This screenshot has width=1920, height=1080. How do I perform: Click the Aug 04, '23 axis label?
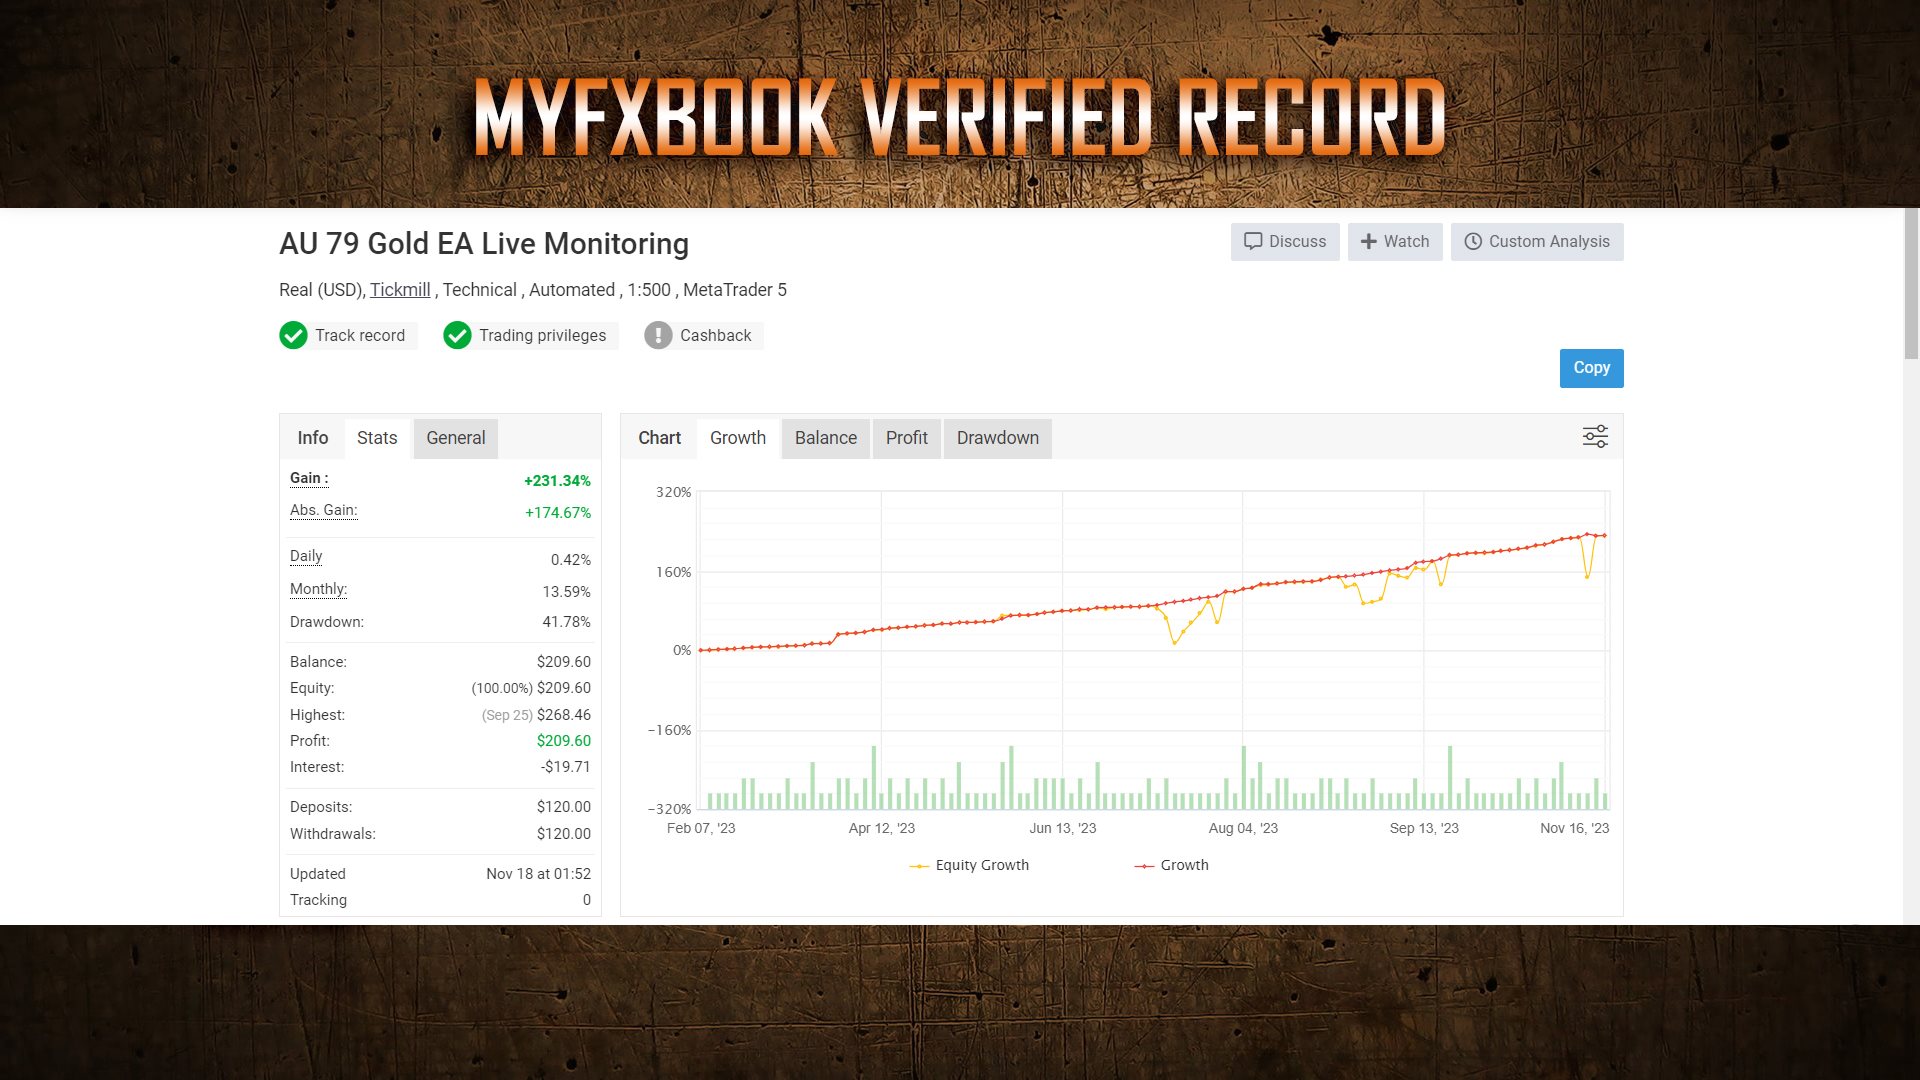pos(1243,828)
